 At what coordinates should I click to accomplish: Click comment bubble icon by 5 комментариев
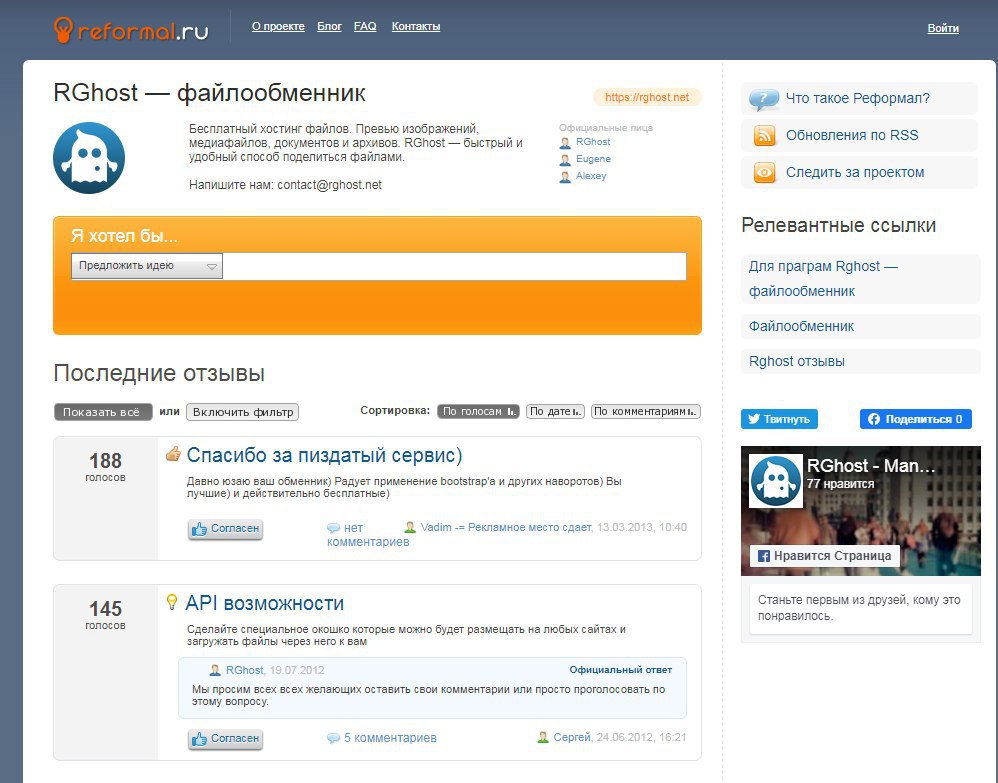334,738
